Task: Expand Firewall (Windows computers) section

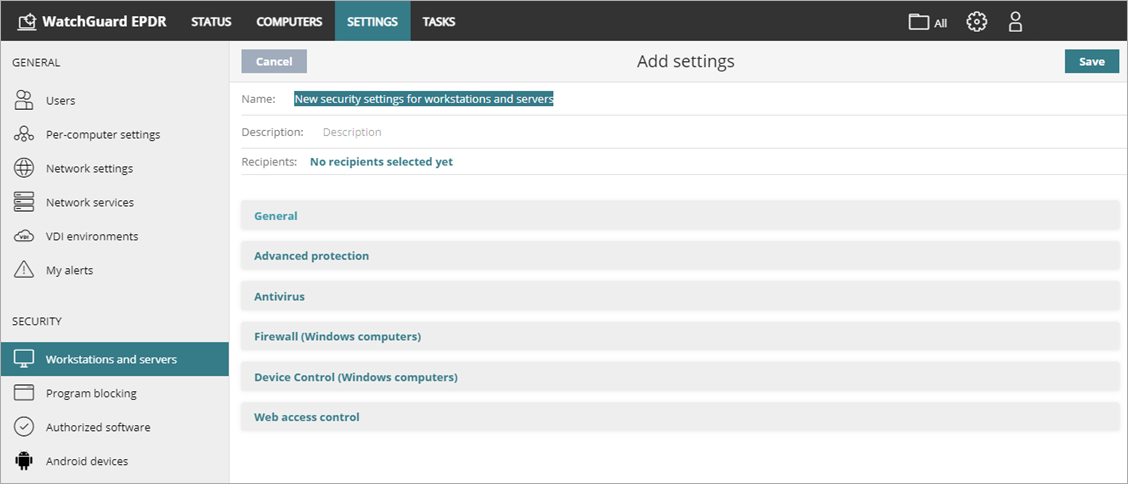Action: click(x=337, y=337)
